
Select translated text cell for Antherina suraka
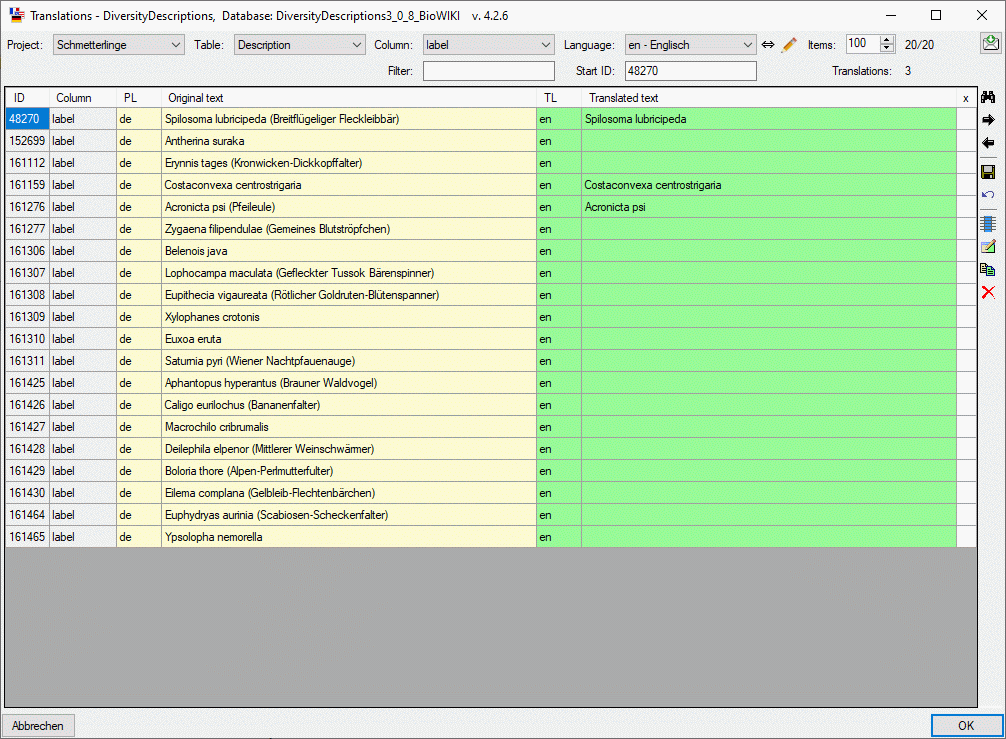[x=768, y=141]
